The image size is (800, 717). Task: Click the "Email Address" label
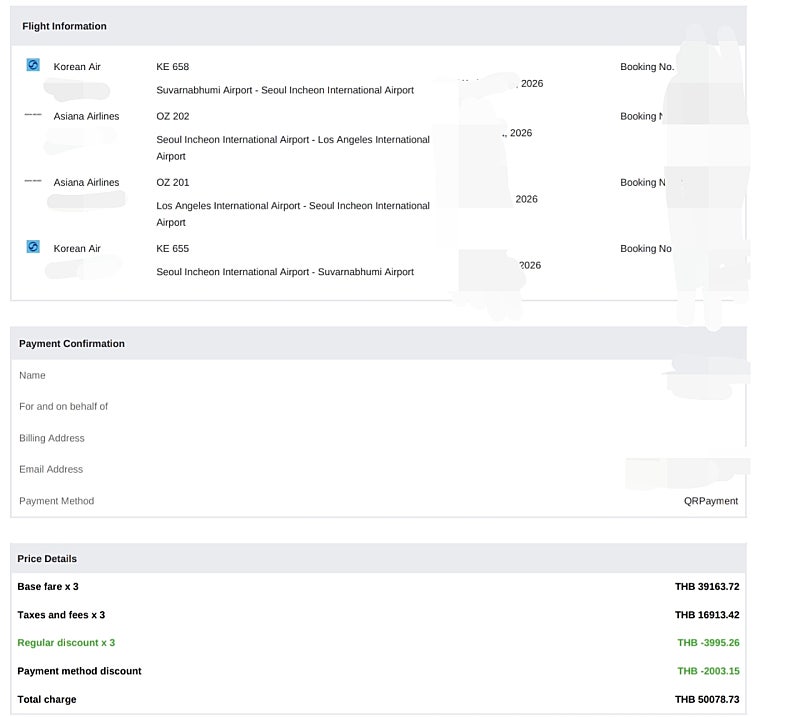51,469
